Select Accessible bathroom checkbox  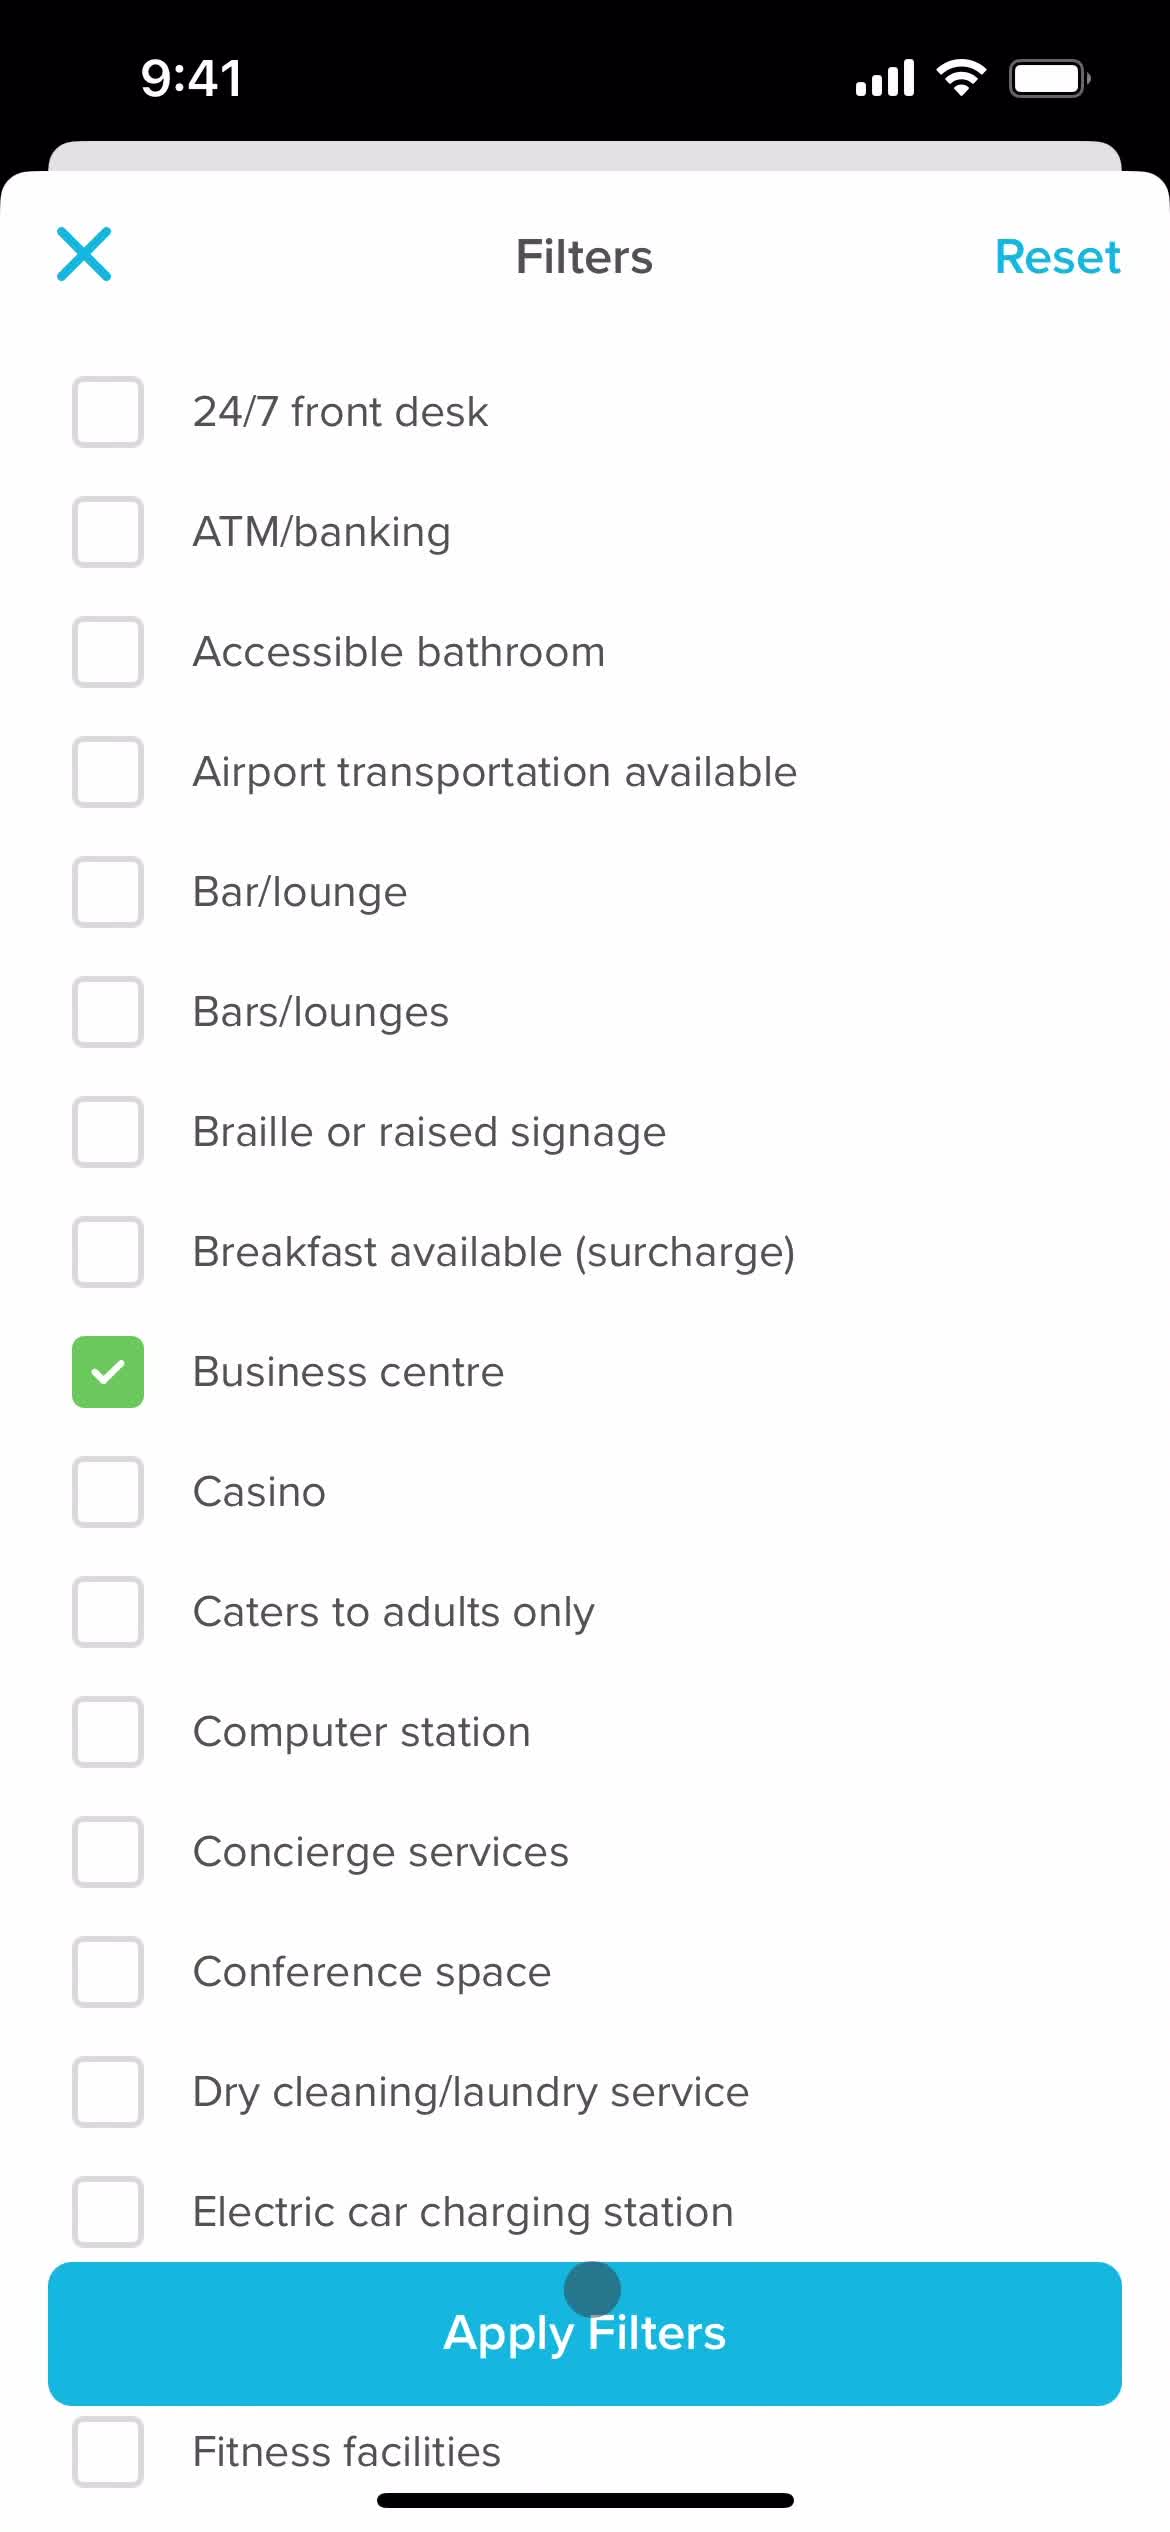point(108,652)
